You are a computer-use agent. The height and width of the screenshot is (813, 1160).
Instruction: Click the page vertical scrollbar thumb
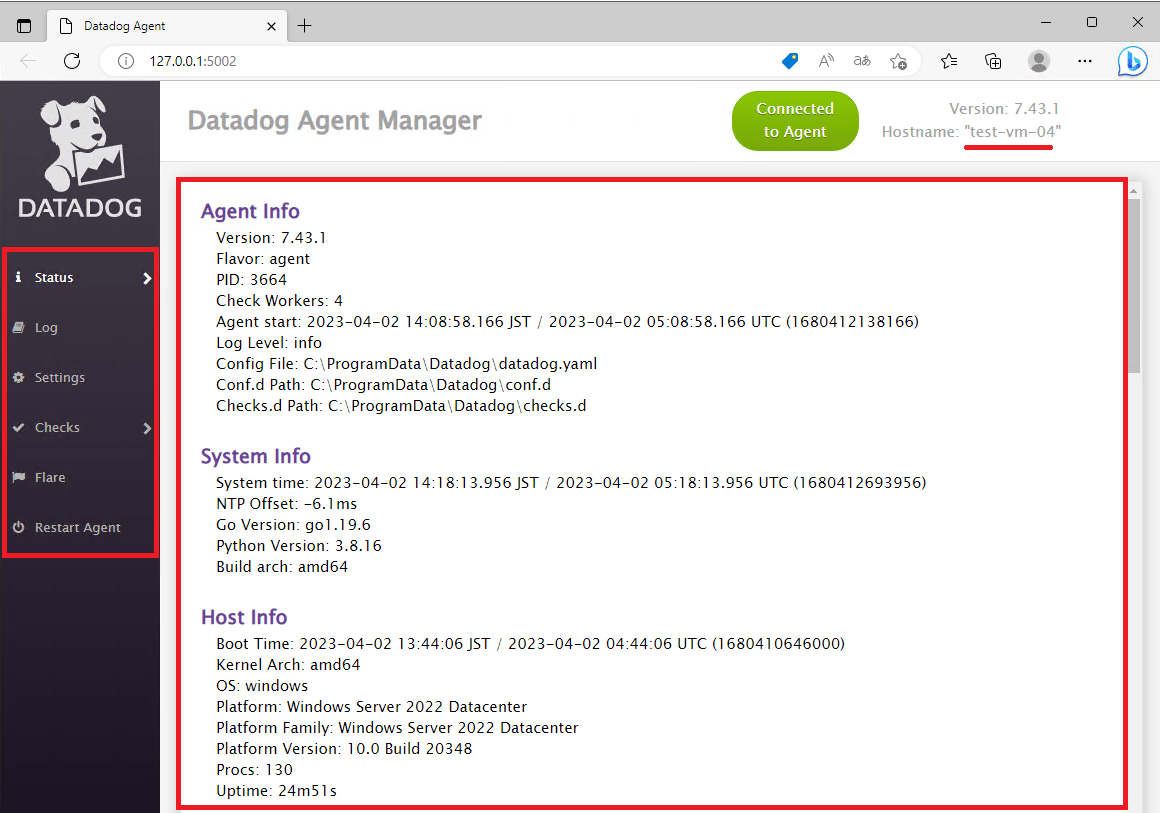[1134, 285]
